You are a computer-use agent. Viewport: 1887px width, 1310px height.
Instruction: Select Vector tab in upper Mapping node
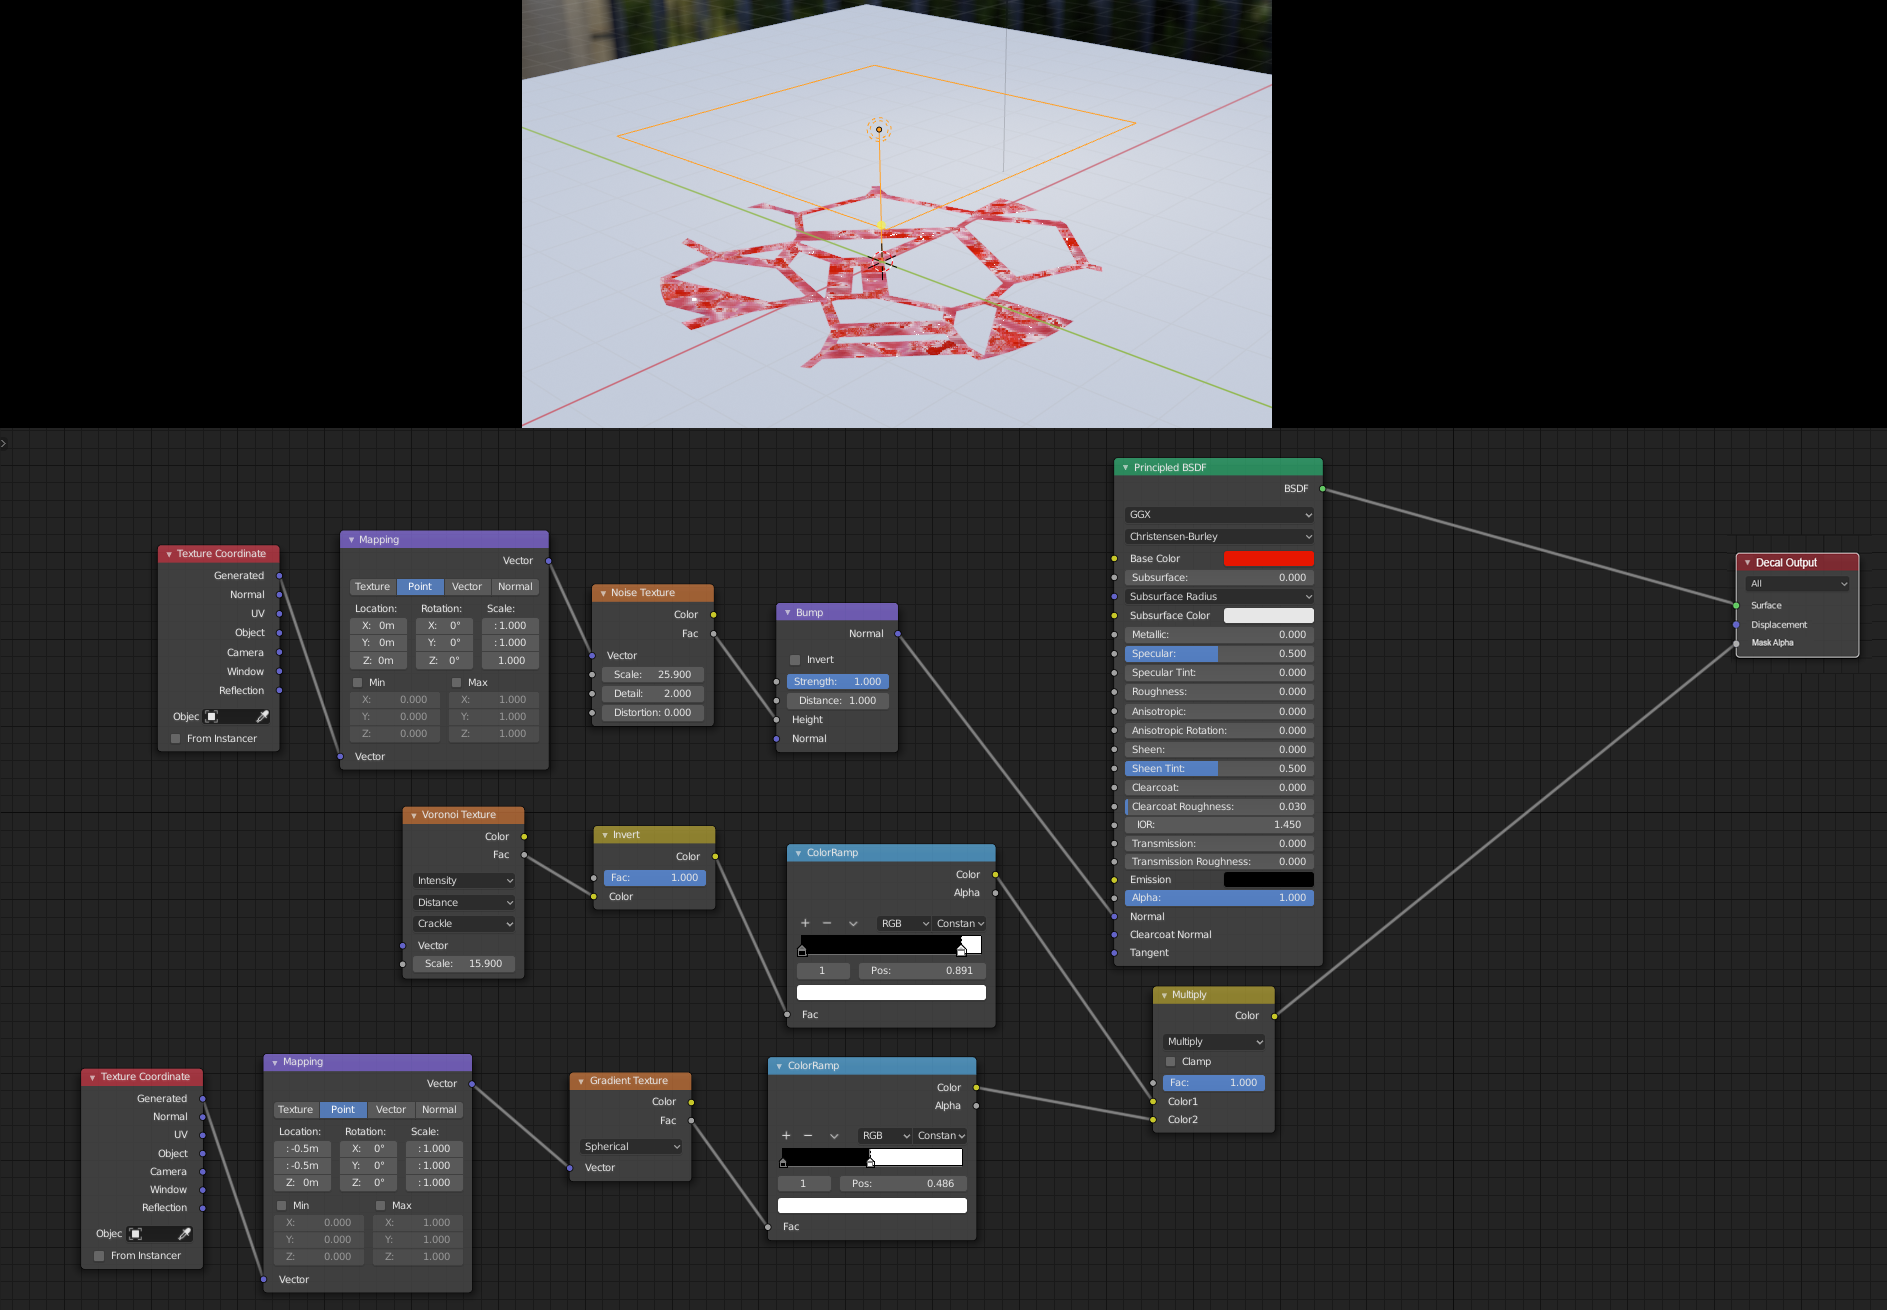[467, 587]
